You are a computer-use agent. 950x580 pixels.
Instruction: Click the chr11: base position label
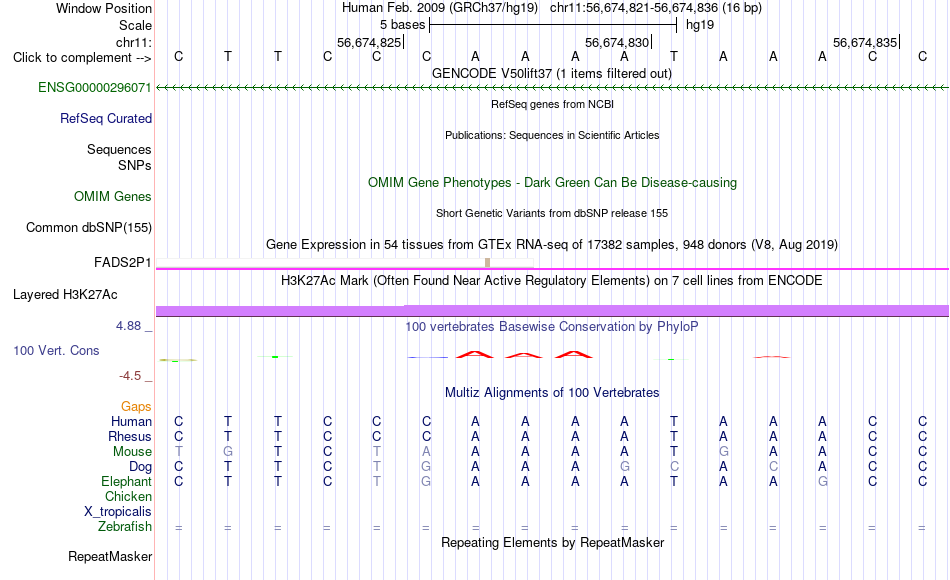click(x=133, y=42)
